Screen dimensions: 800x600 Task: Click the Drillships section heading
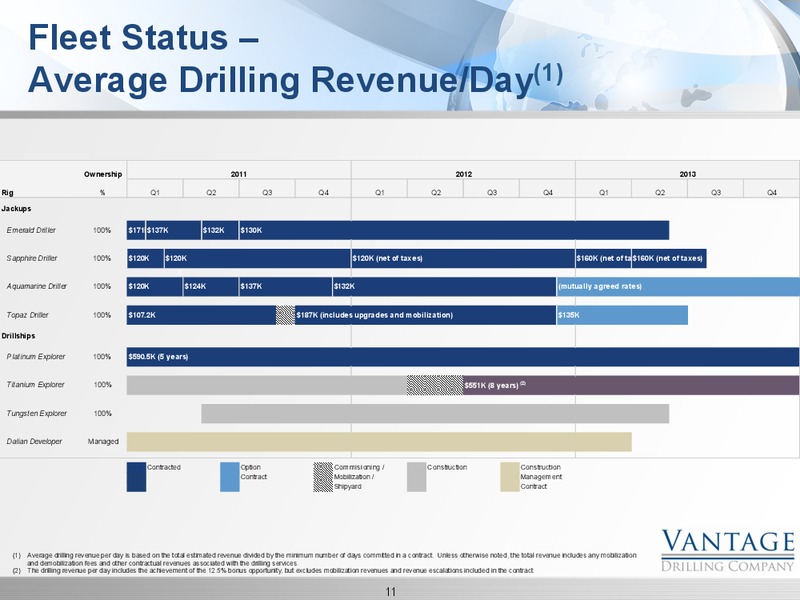click(x=18, y=336)
